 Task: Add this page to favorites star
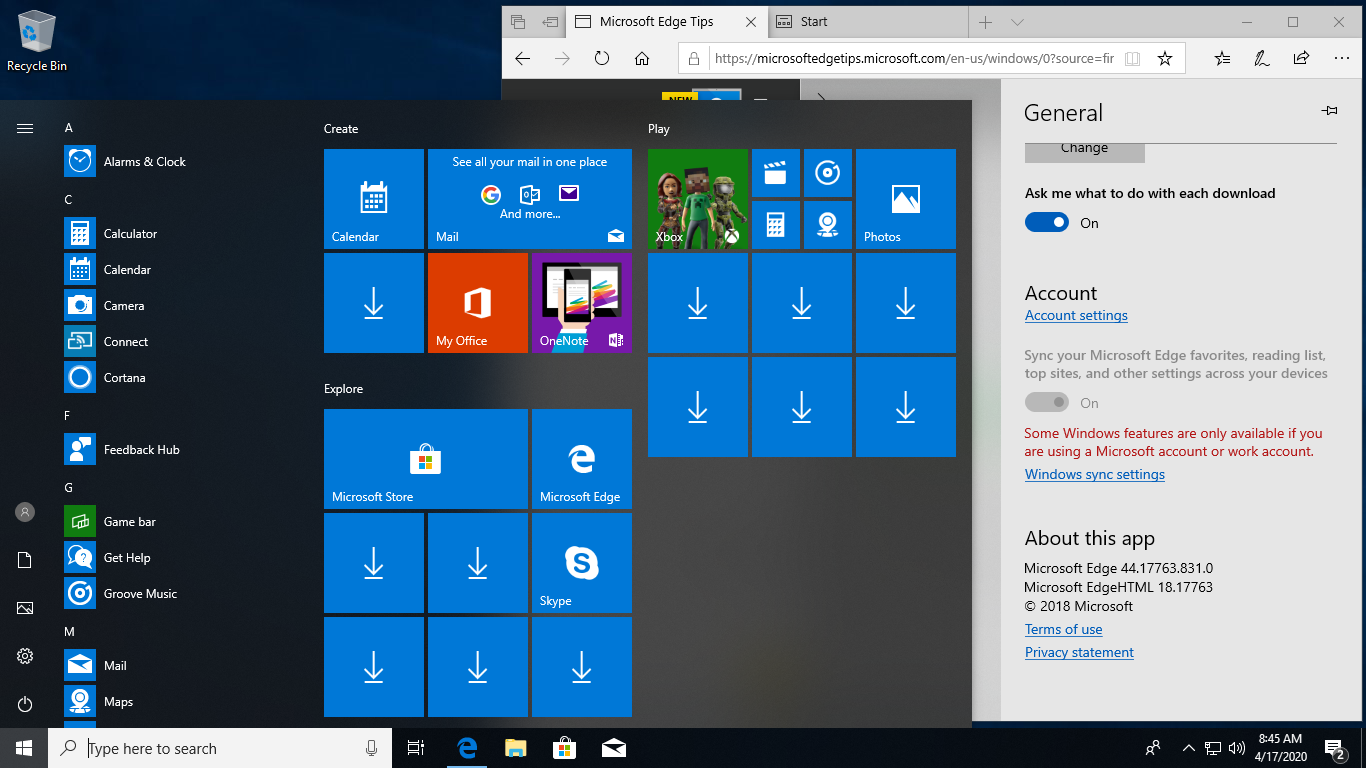coord(1164,59)
